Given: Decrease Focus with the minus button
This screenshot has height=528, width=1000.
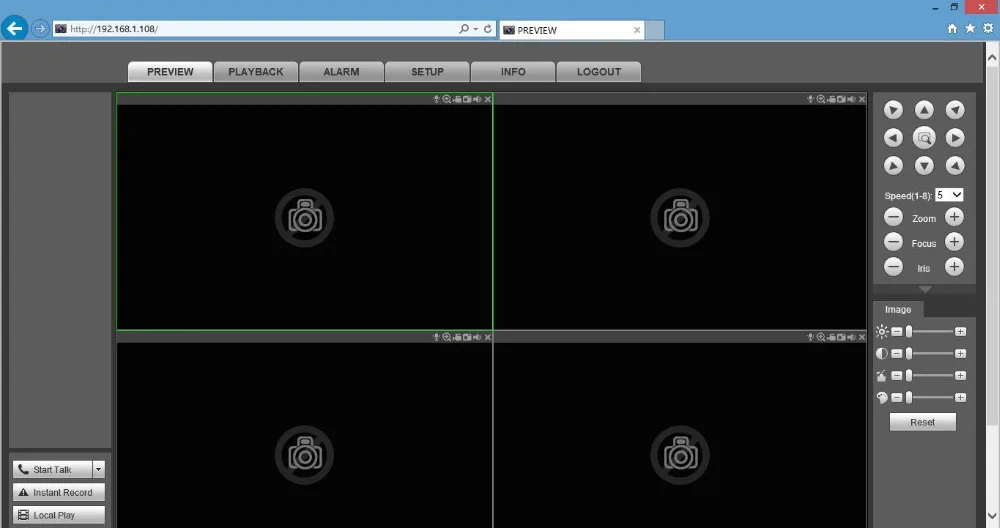Looking at the screenshot, I should tap(893, 242).
